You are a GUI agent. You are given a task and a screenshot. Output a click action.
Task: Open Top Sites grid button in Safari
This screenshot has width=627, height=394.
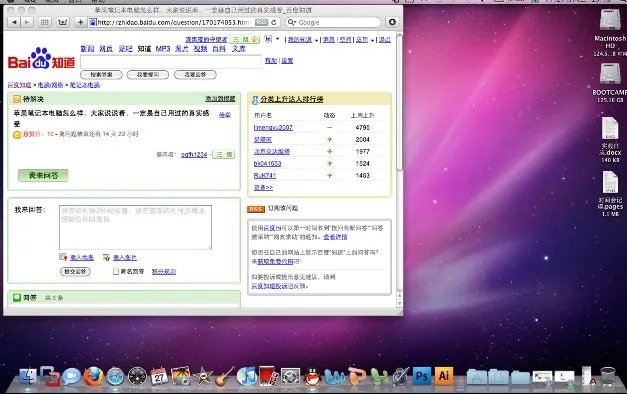click(44, 22)
